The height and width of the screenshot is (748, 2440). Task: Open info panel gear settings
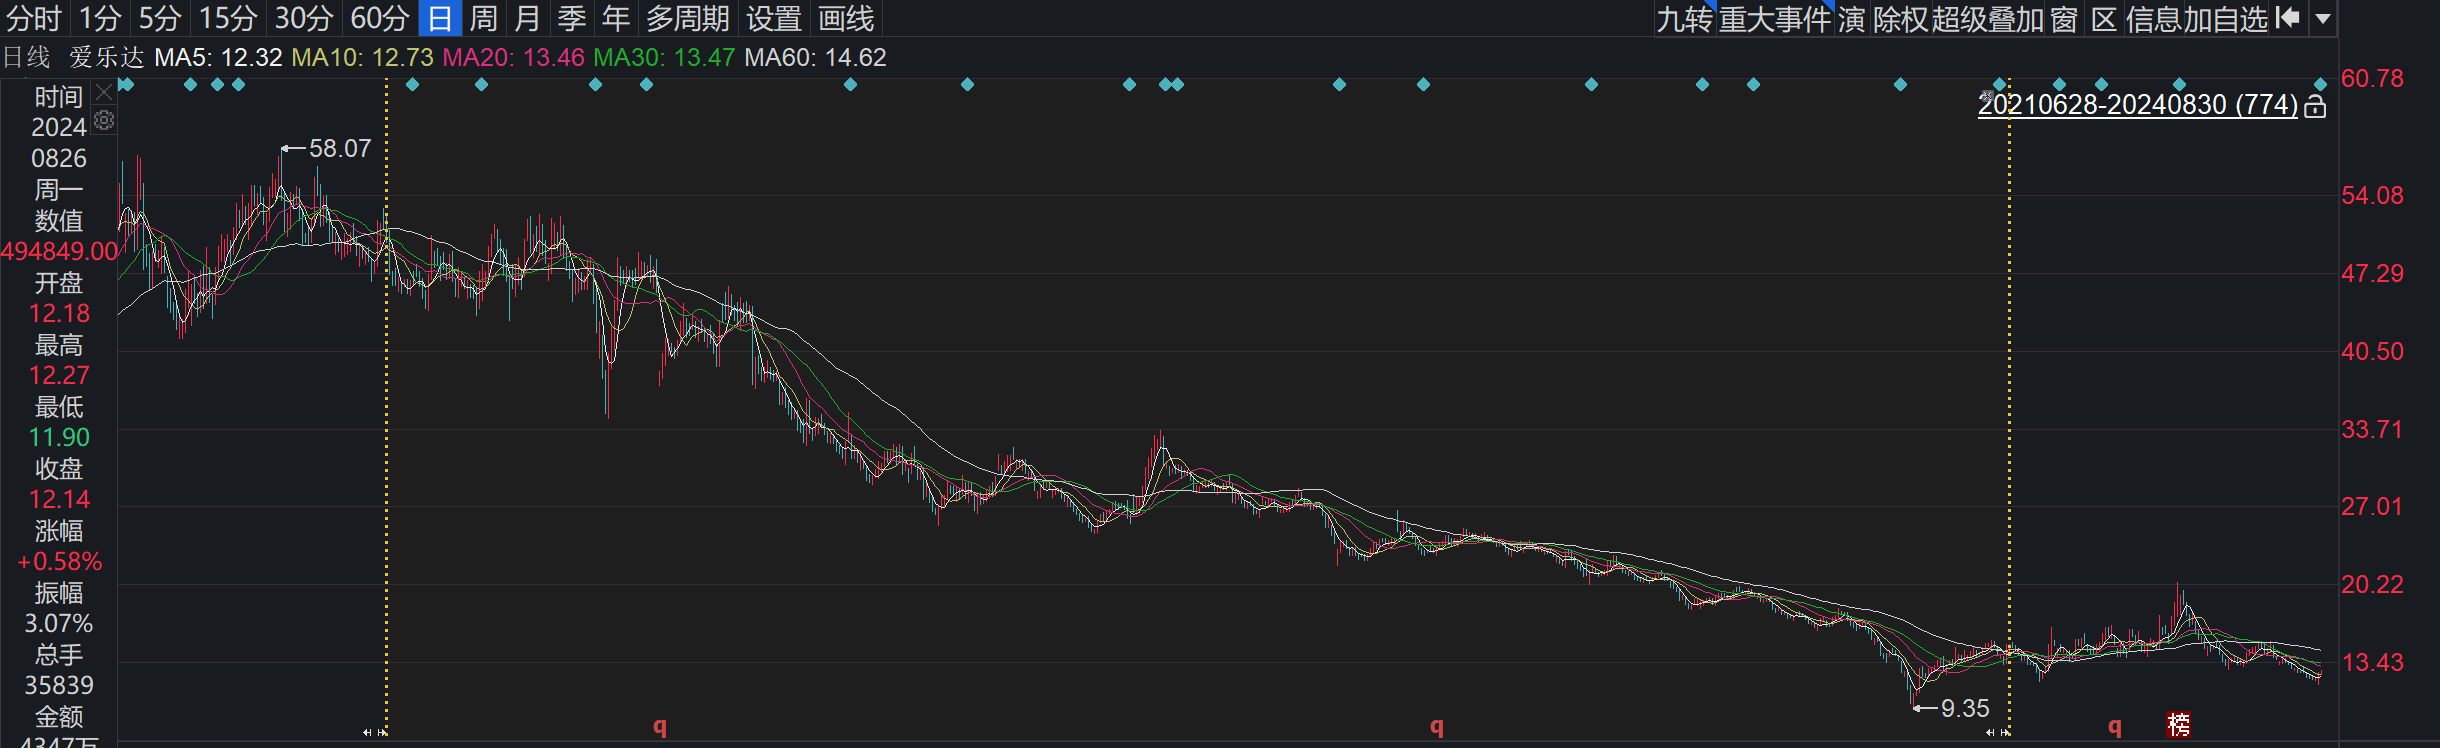click(x=104, y=121)
